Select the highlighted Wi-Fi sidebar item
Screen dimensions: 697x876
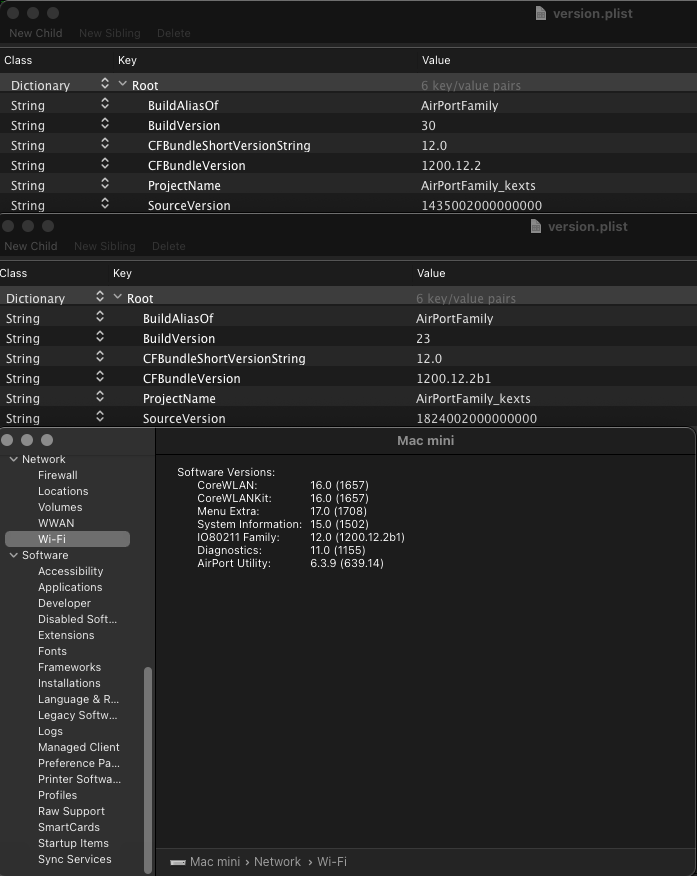pyautogui.click(x=68, y=539)
